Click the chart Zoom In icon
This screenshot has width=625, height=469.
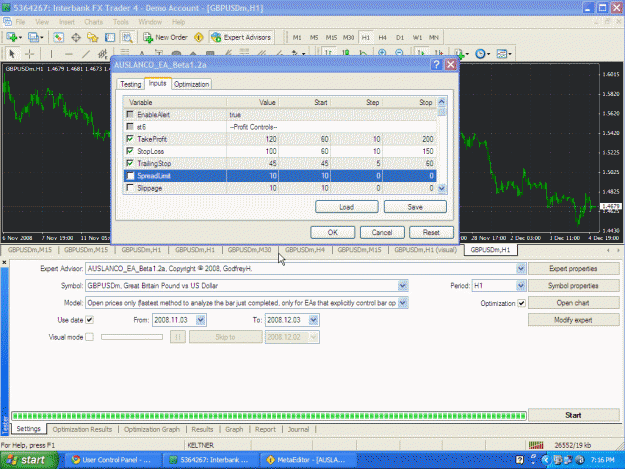pos(382,53)
